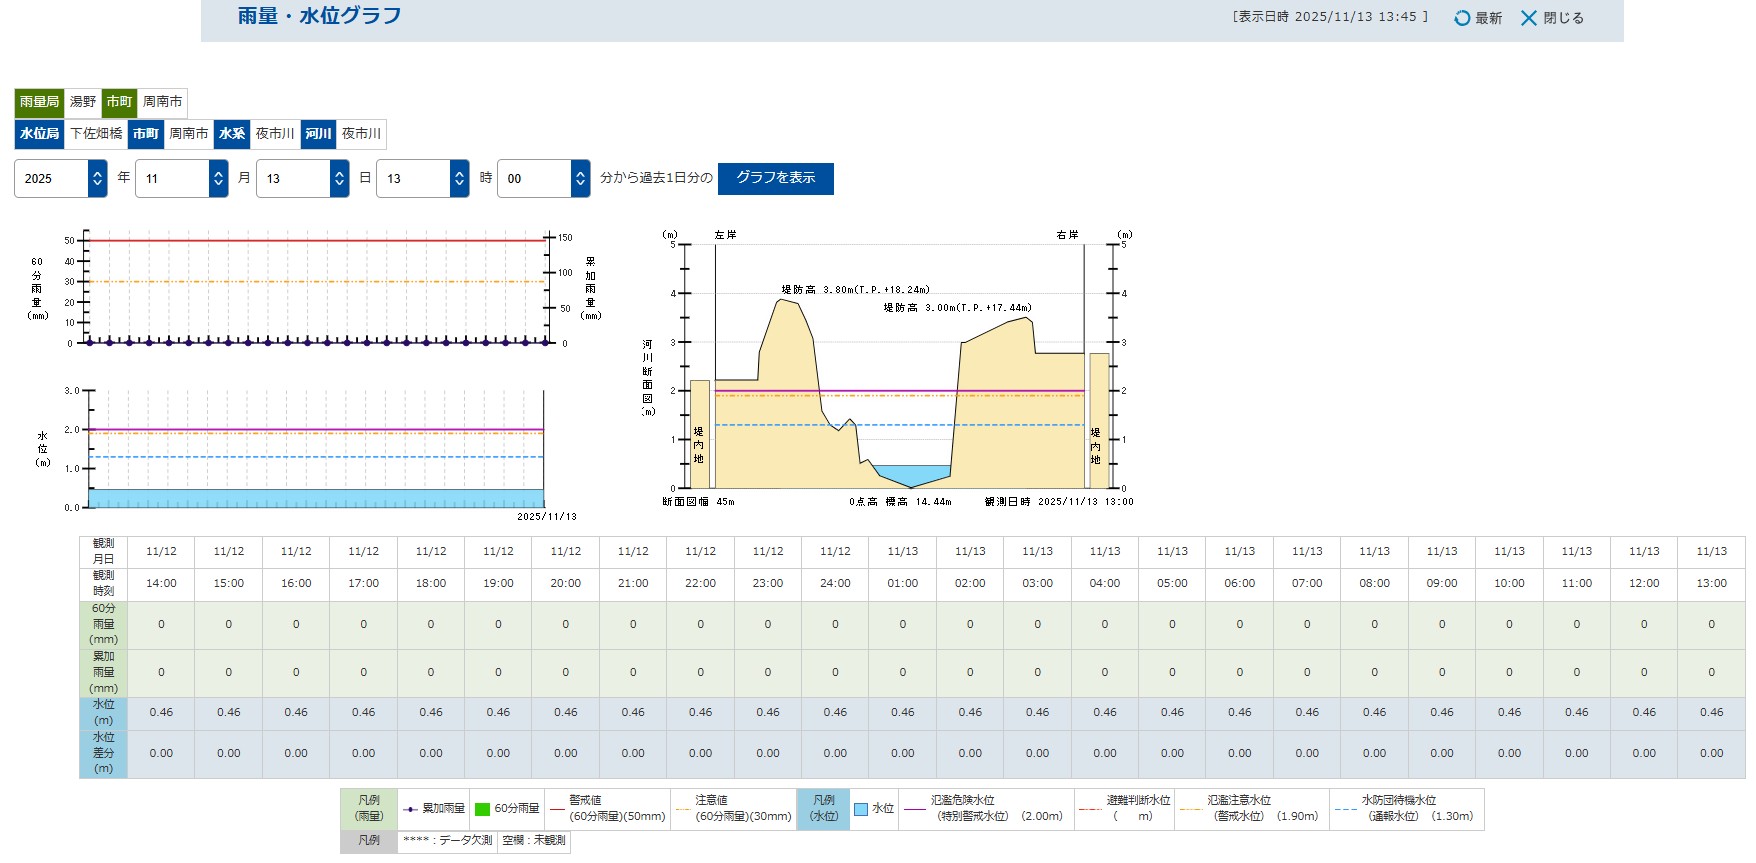Expand the minute dropdown showing 00

(543, 179)
